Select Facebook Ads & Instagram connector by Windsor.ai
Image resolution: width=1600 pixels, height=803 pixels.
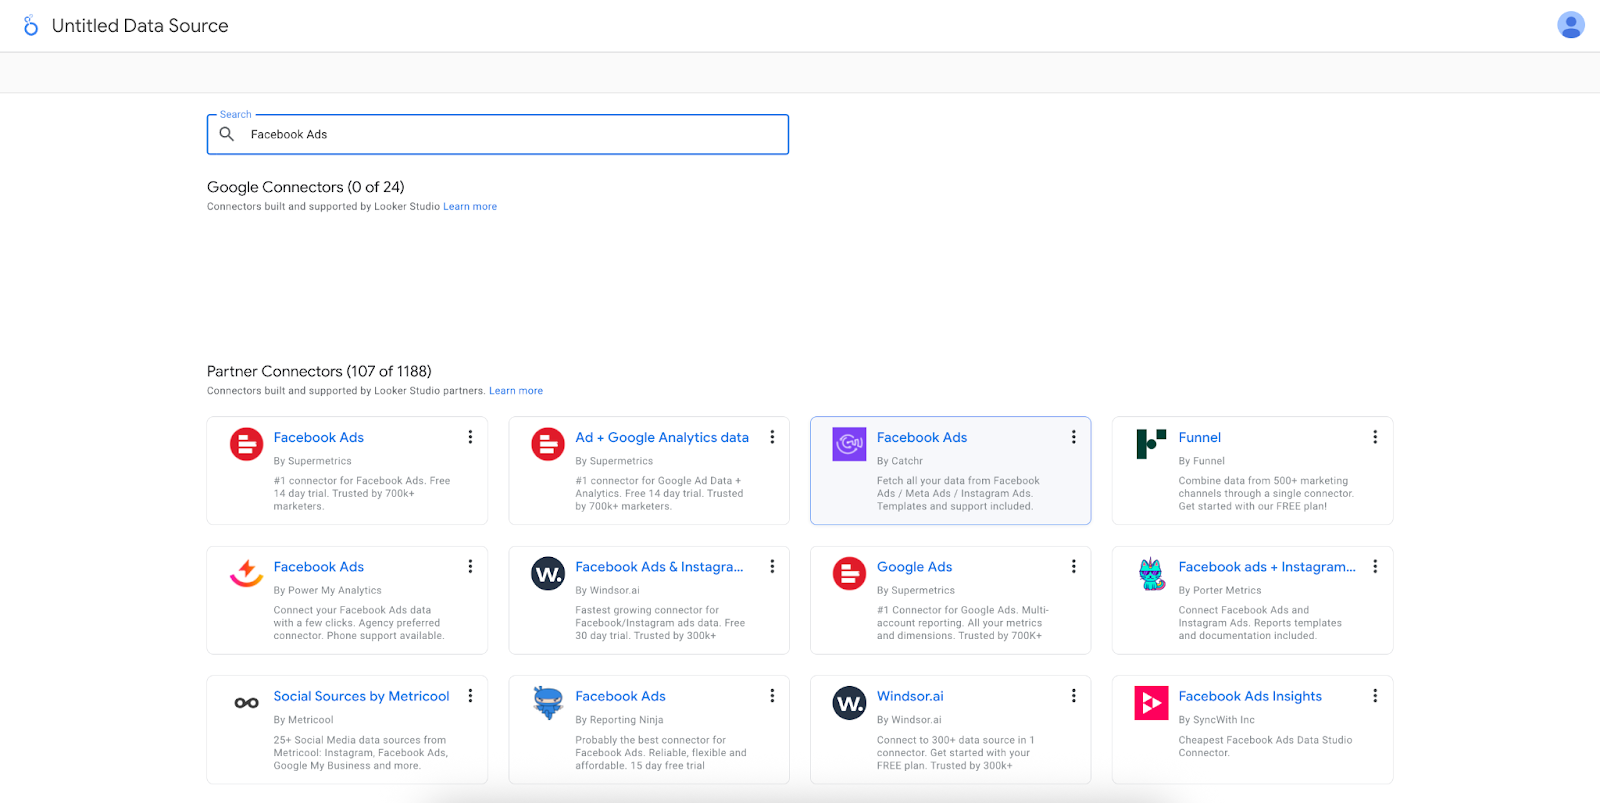pyautogui.click(x=659, y=567)
